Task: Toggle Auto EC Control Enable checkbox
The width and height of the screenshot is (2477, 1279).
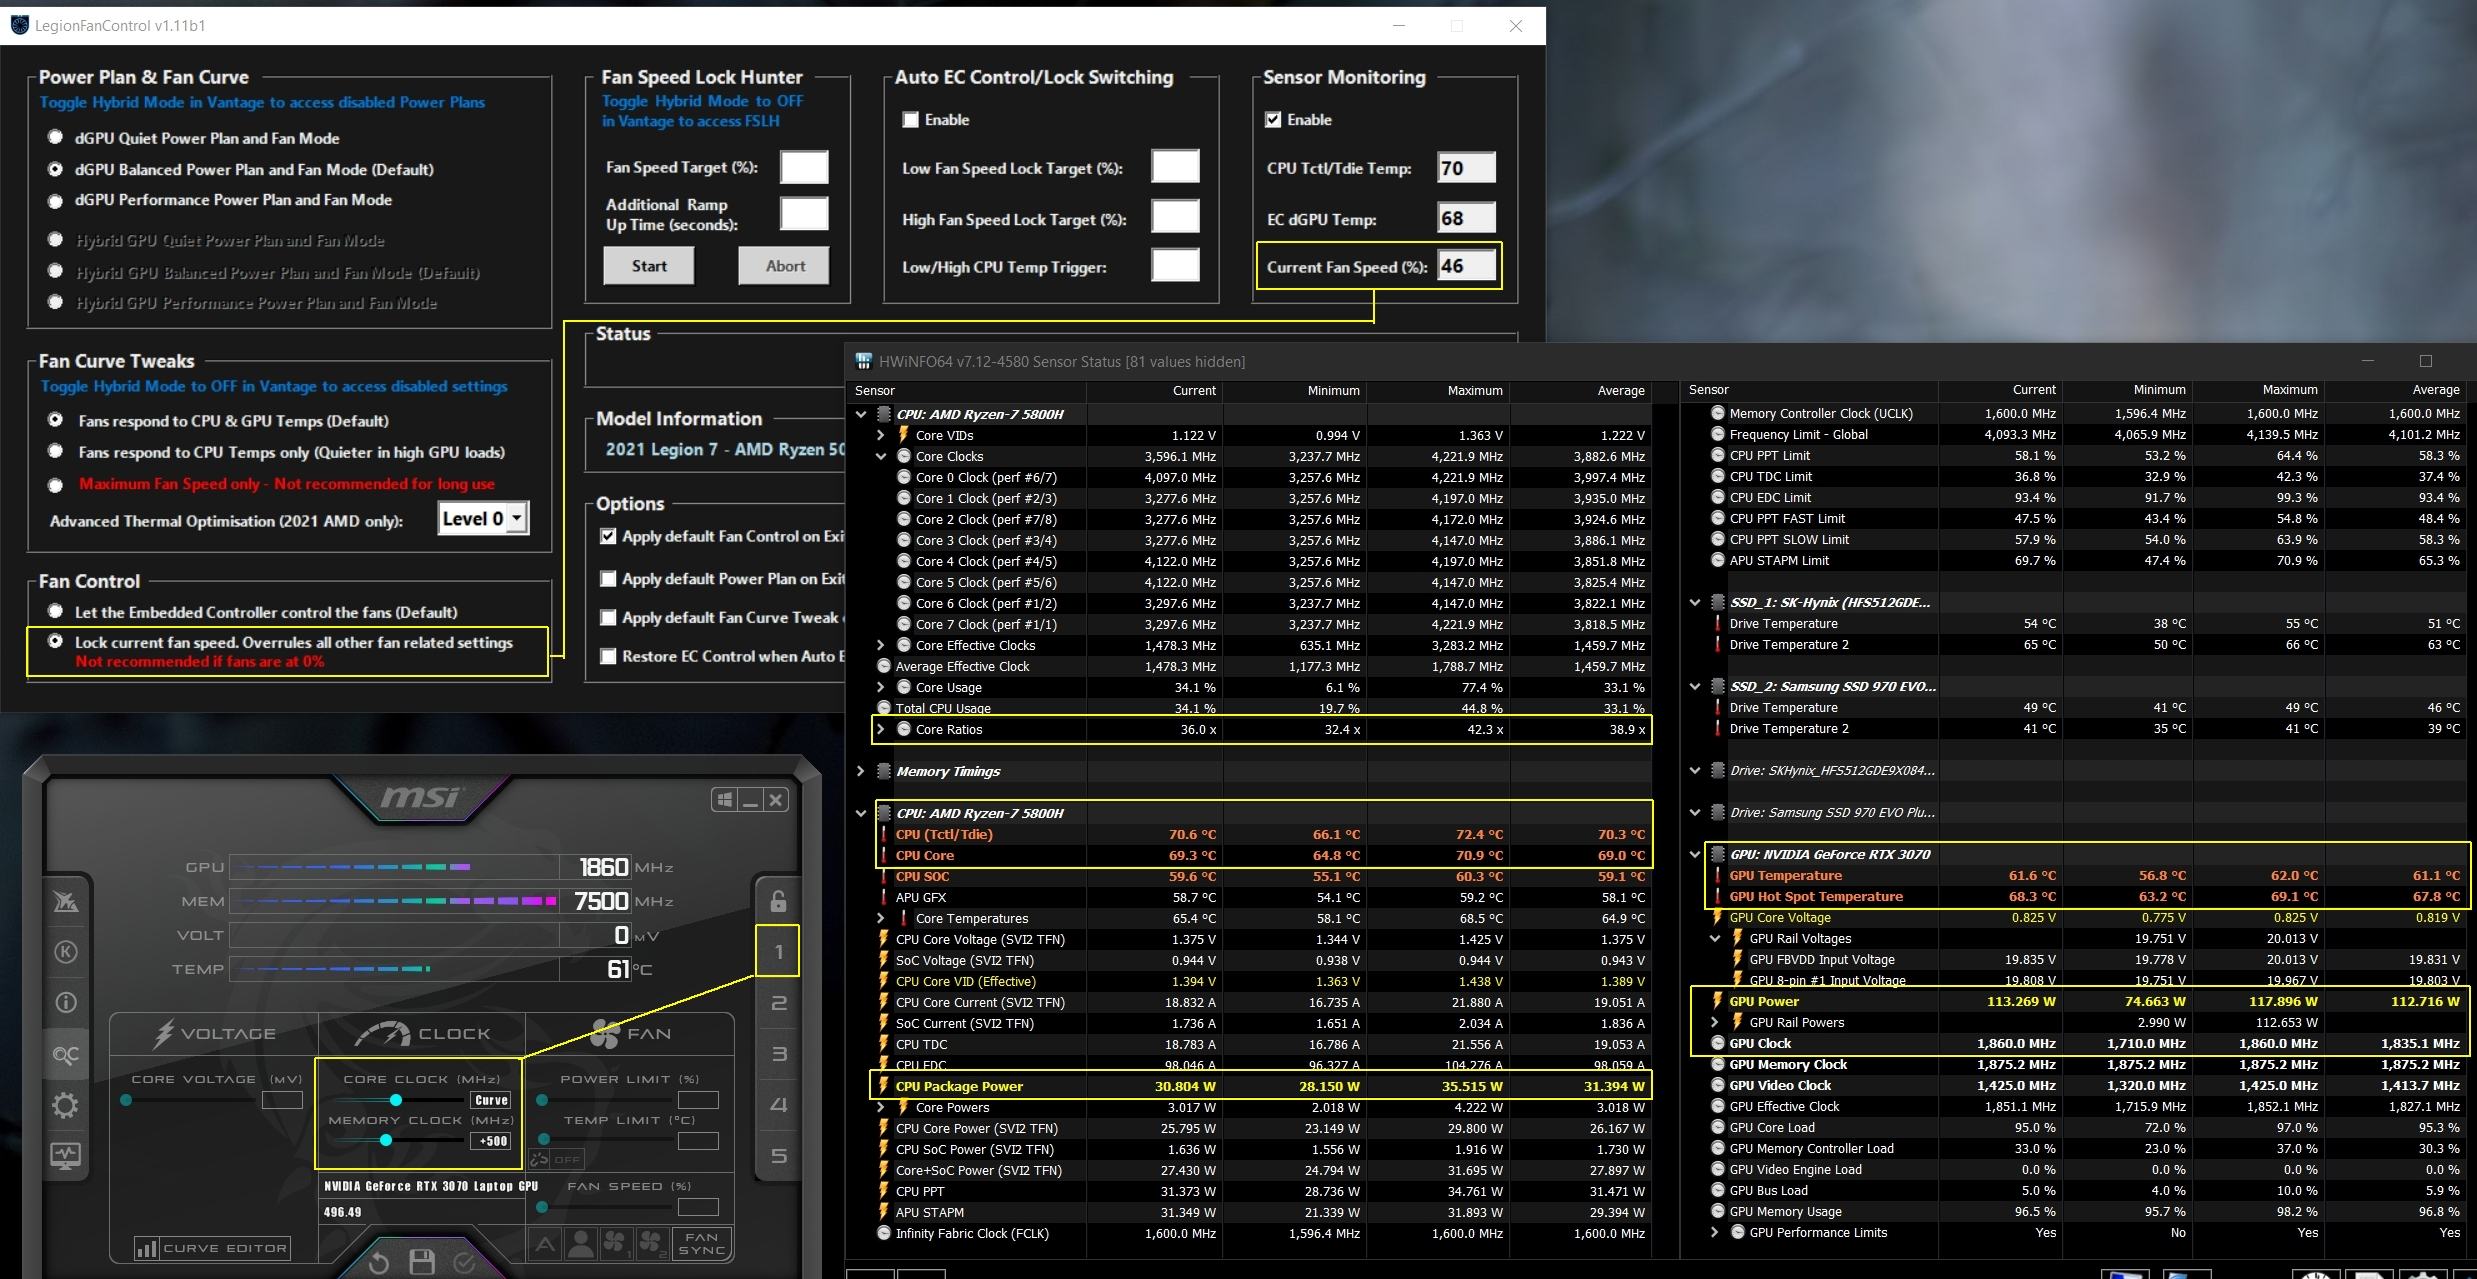Action: 910,120
